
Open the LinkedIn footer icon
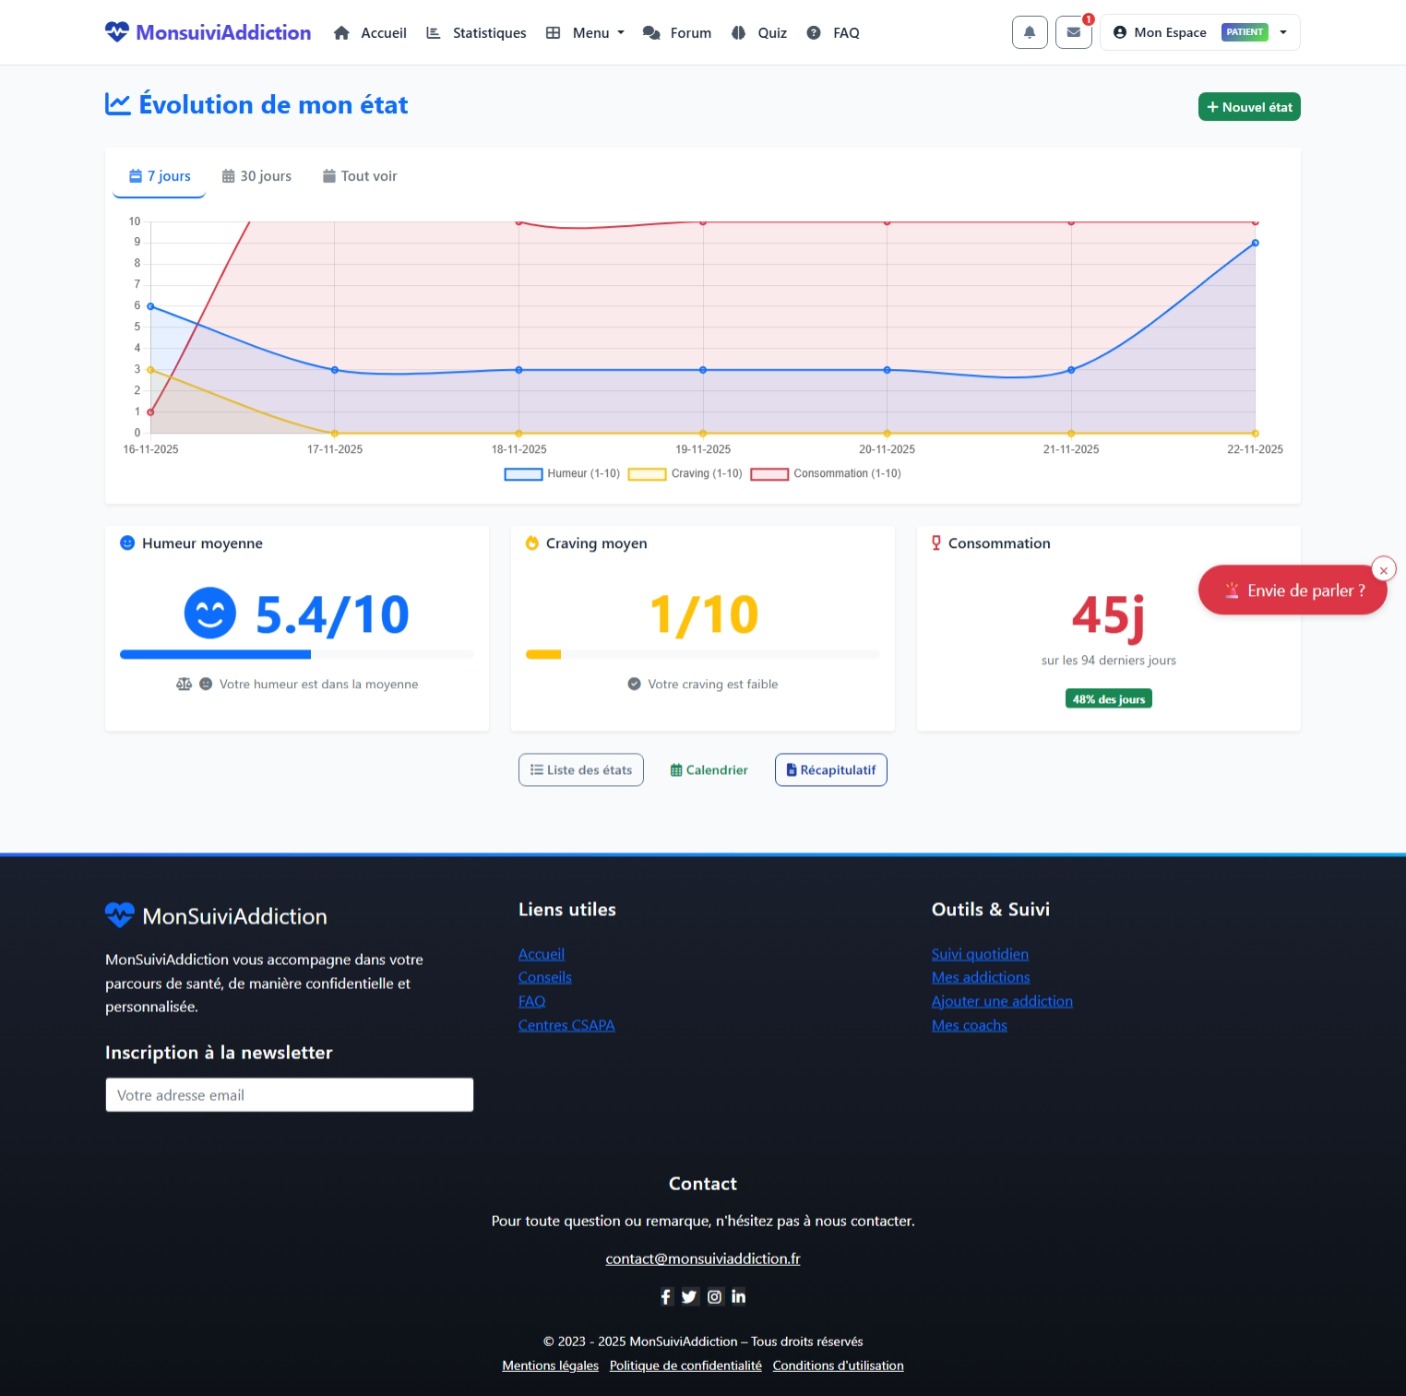(x=738, y=1297)
